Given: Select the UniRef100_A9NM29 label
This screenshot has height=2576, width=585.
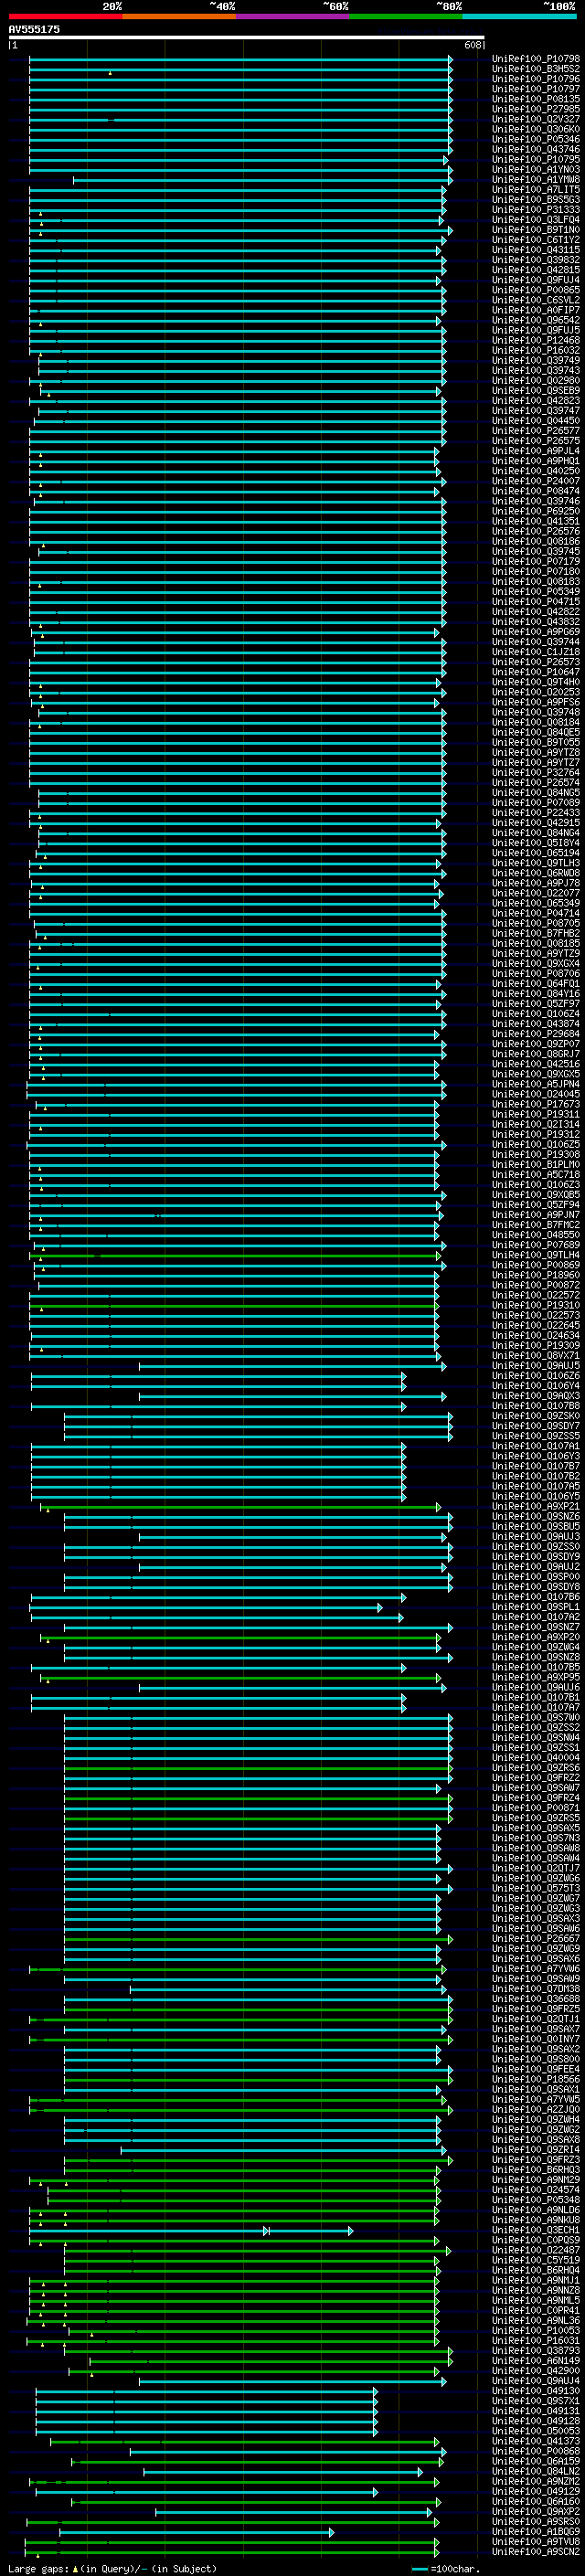Looking at the screenshot, I should point(536,2179).
